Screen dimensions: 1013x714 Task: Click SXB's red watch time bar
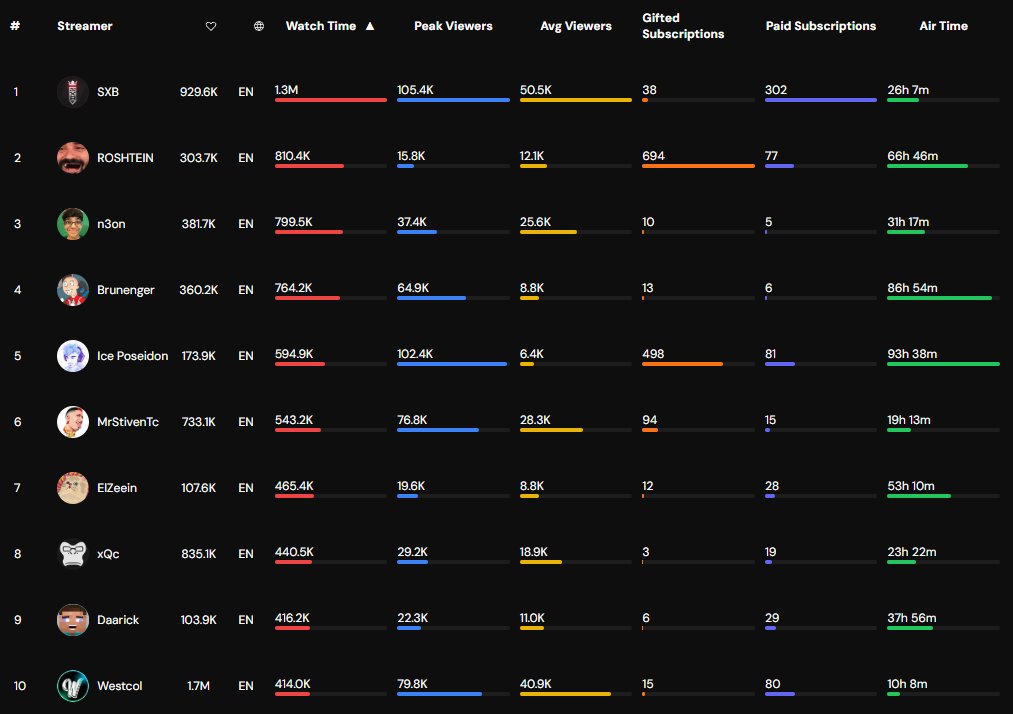coord(331,100)
